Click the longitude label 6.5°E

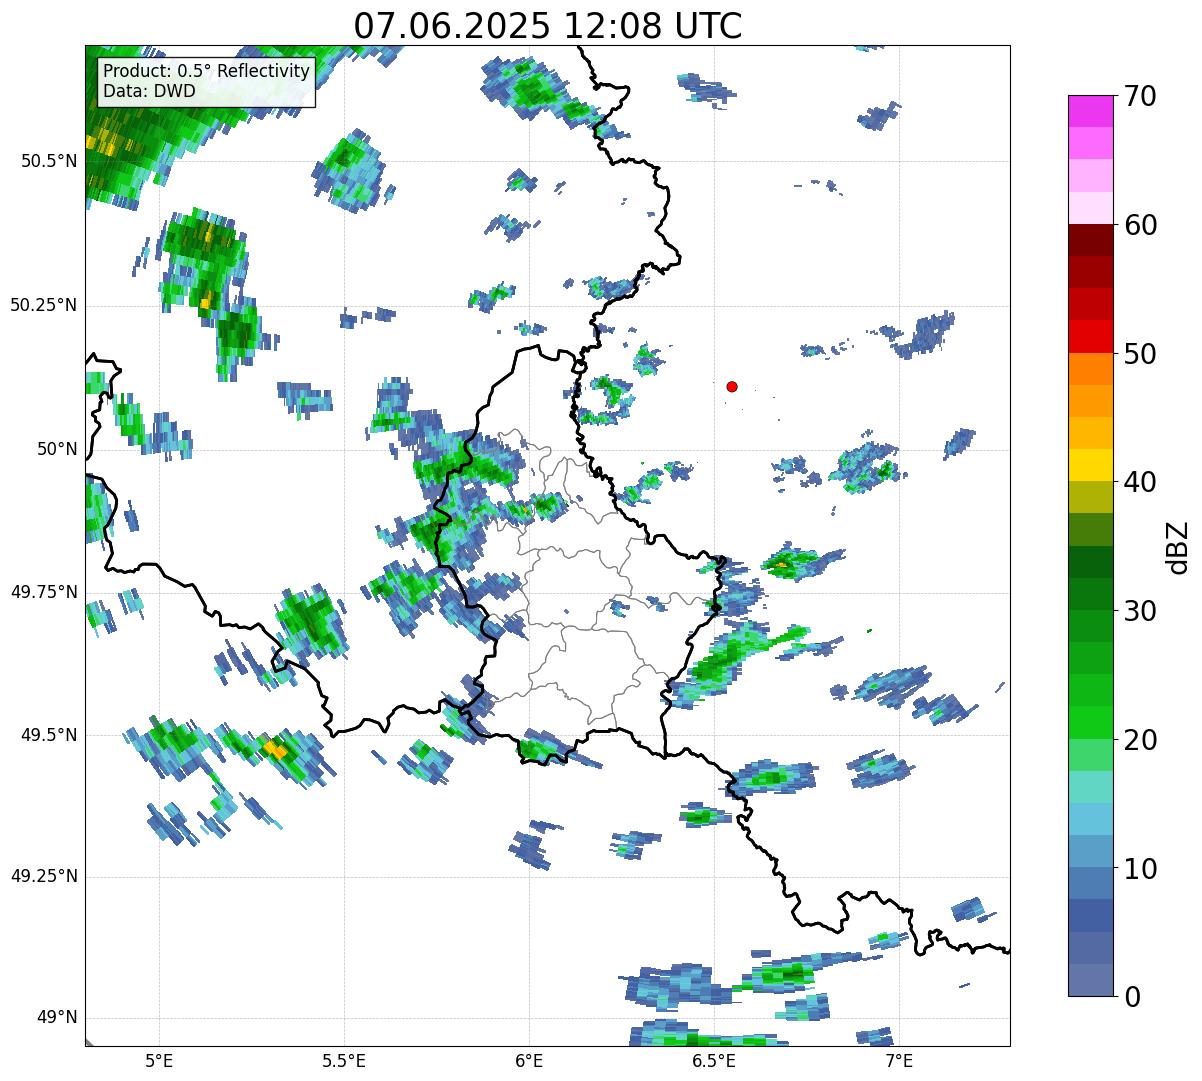pyautogui.click(x=714, y=1061)
